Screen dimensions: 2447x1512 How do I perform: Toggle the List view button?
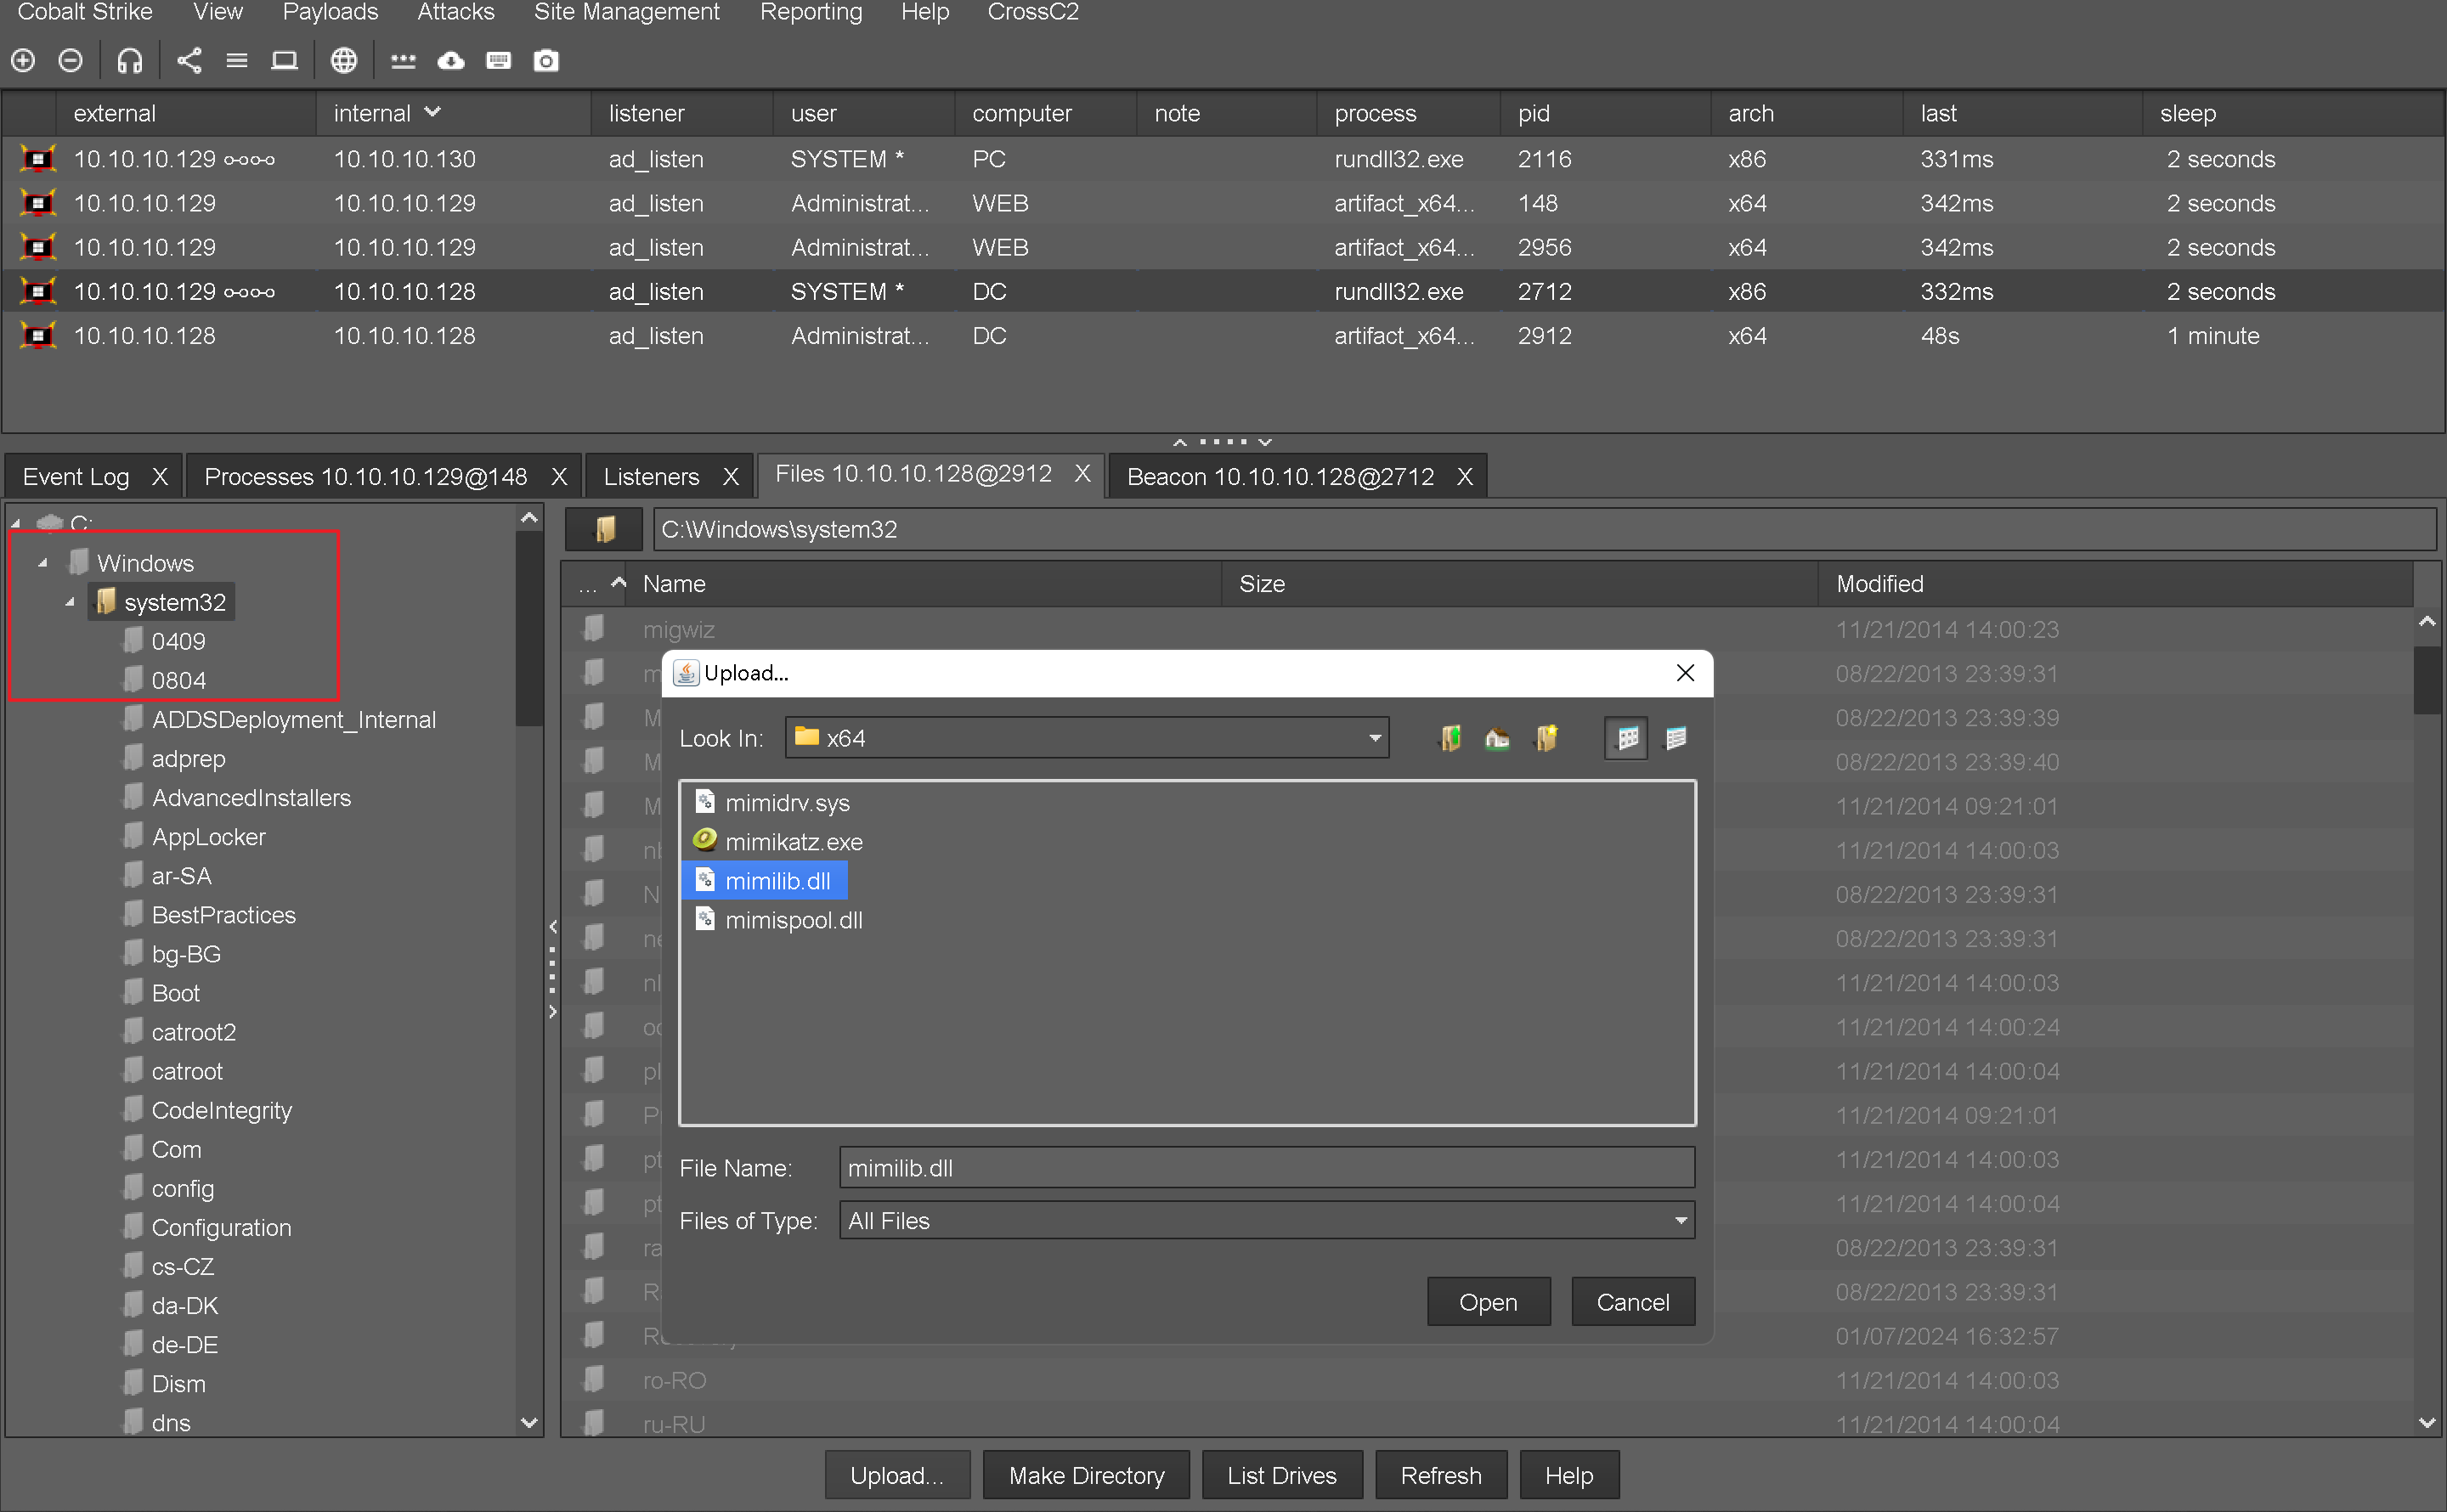1626,738
